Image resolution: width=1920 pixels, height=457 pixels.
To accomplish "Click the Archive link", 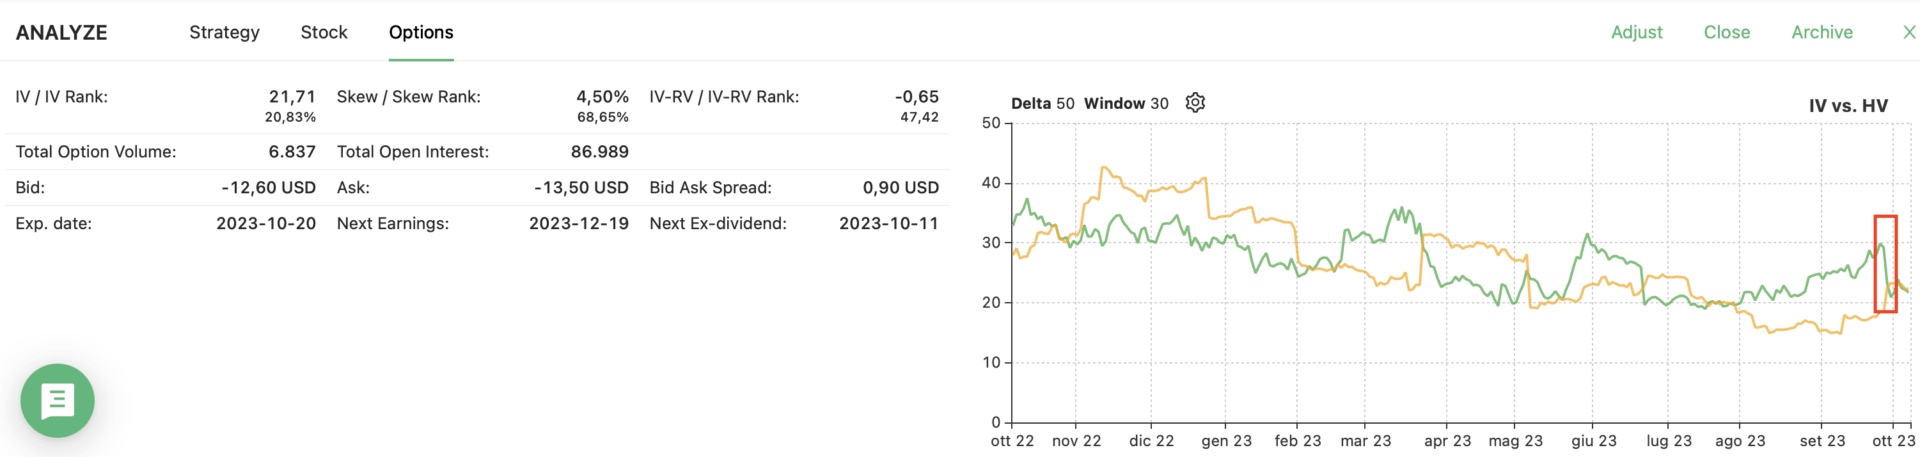I will pos(1821,32).
